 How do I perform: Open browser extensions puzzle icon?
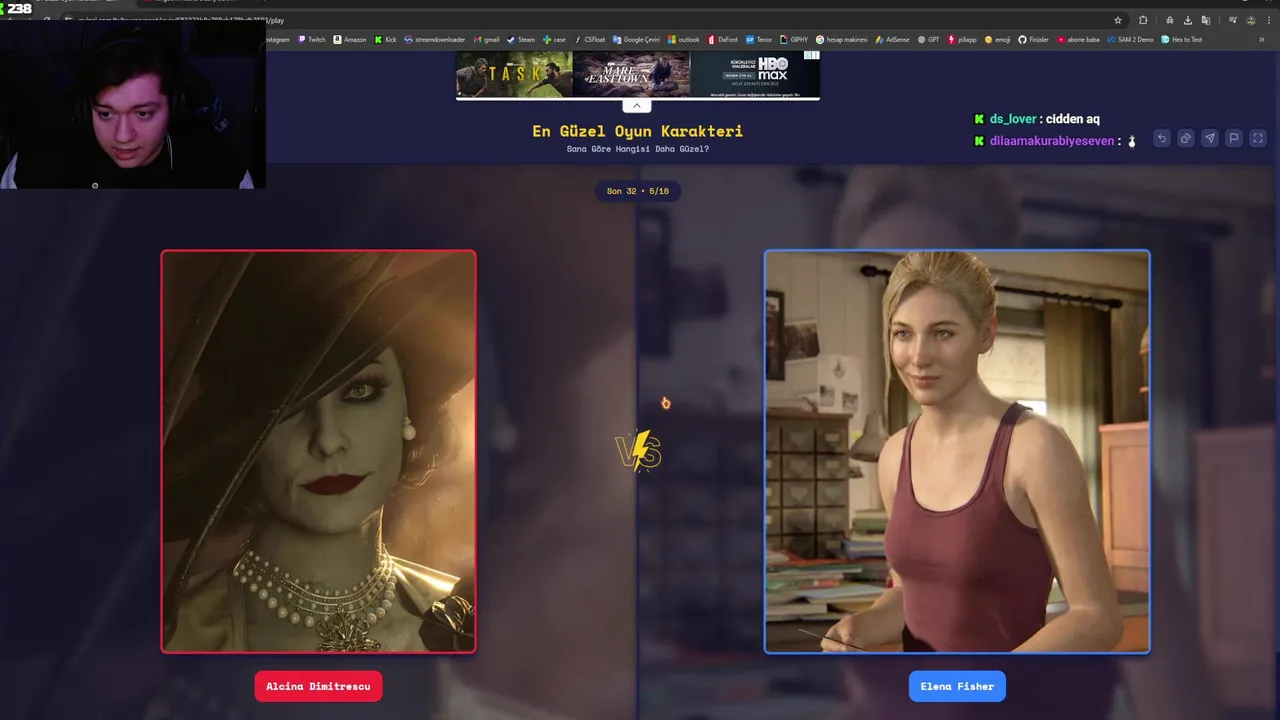click(1143, 20)
